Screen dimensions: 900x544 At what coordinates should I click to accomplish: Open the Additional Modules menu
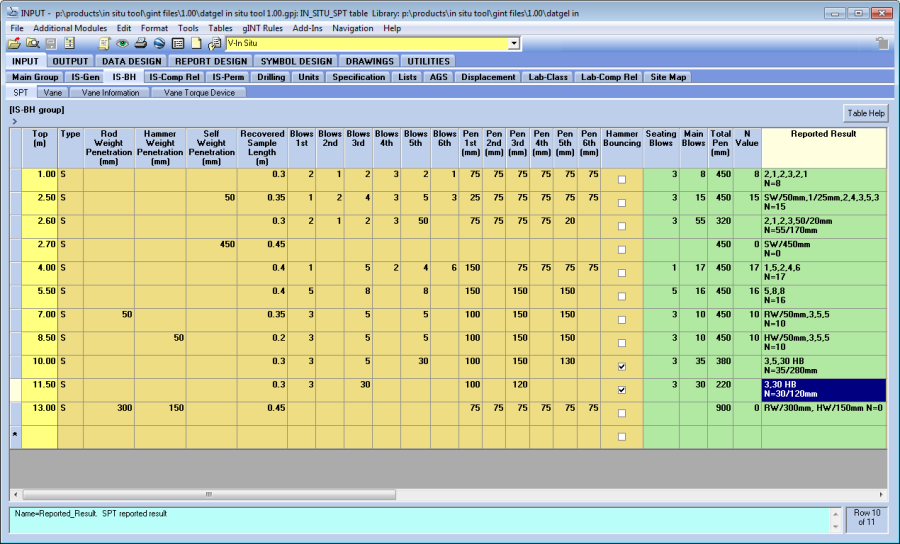tap(70, 29)
